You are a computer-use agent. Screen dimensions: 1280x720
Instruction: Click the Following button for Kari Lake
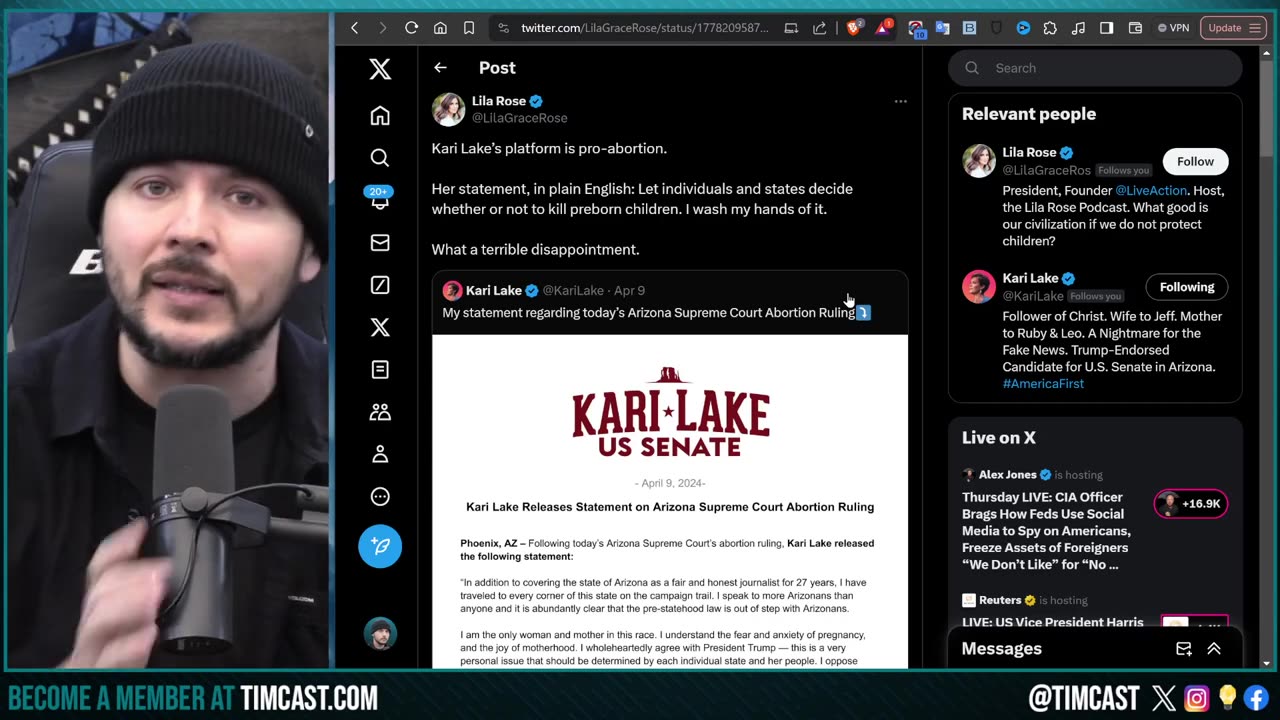[1187, 287]
